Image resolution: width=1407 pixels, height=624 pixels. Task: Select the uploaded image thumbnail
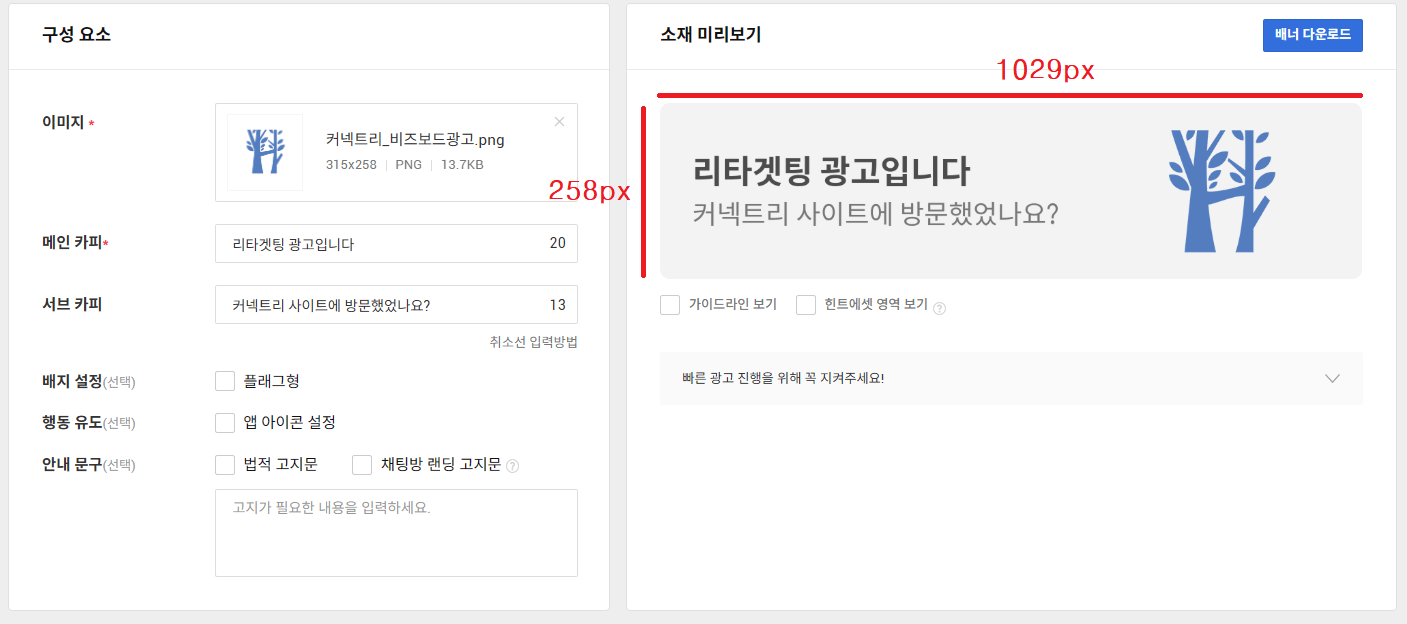coord(264,153)
